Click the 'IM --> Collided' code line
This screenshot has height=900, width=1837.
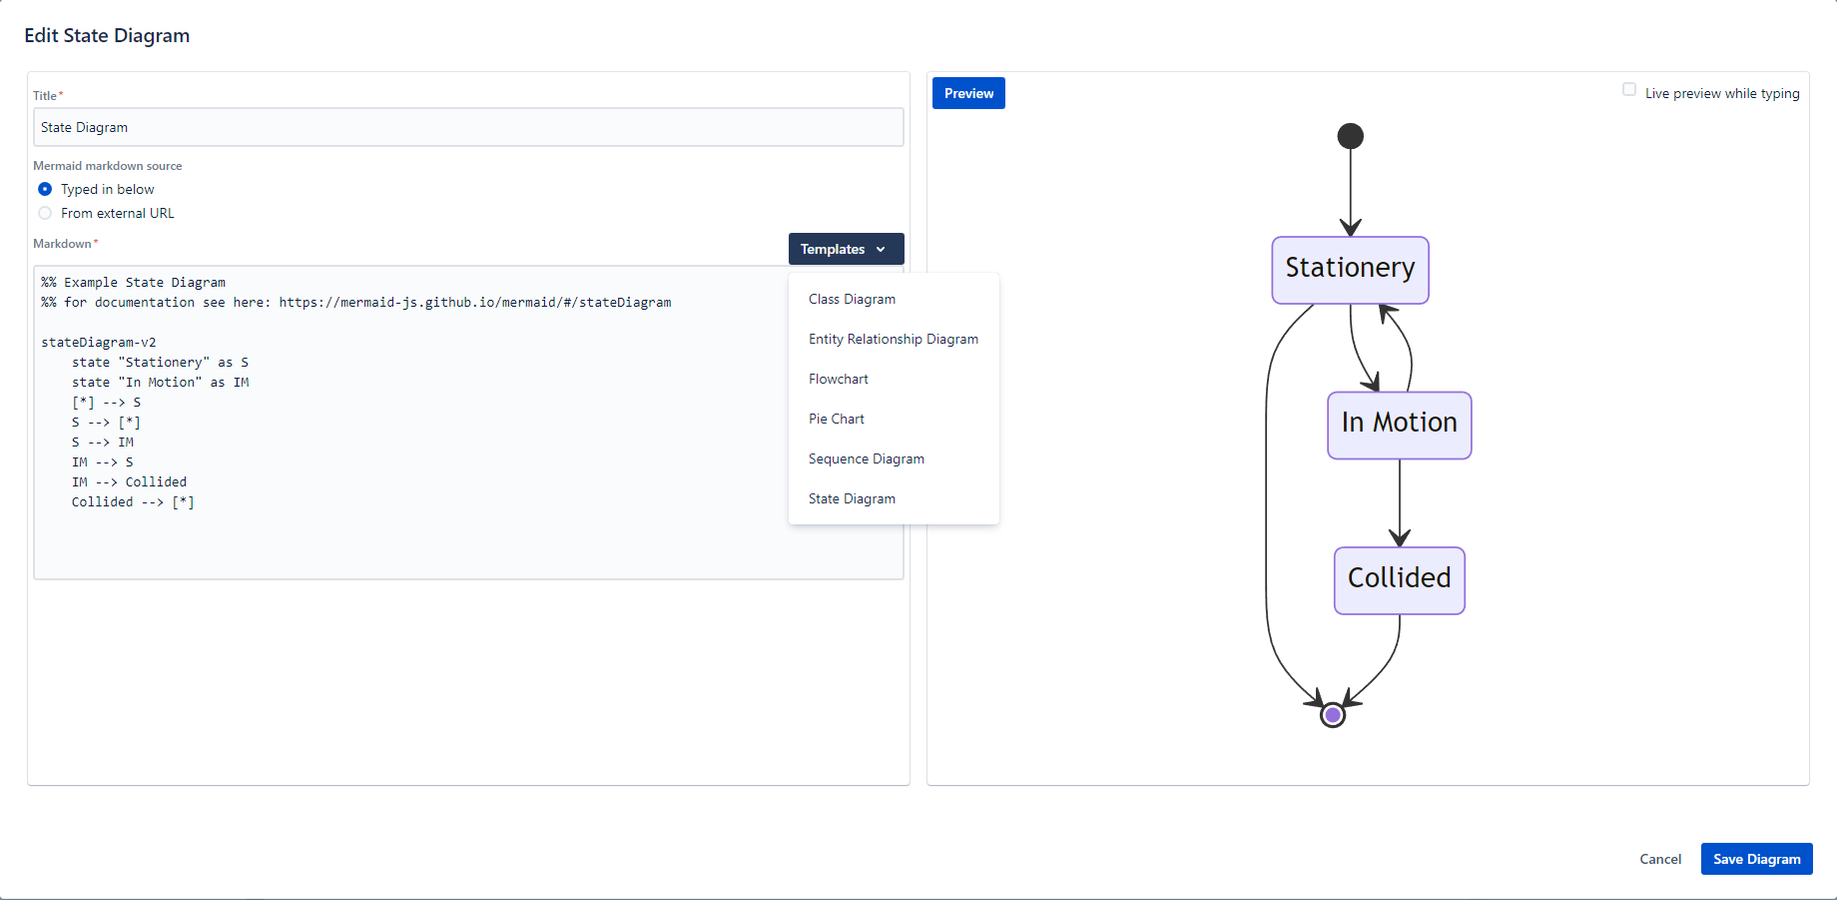[x=129, y=482]
